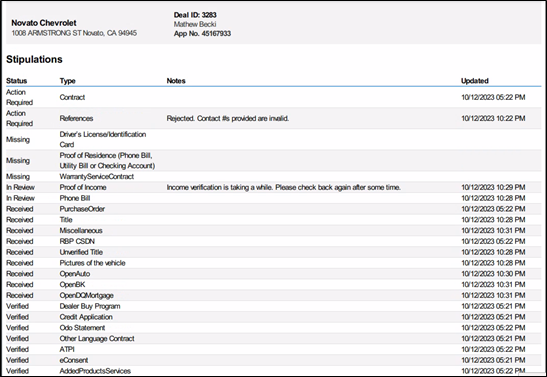Screen dimensions: 547x377
Task: Select OpenDQMortgage type
Action: click(x=87, y=295)
